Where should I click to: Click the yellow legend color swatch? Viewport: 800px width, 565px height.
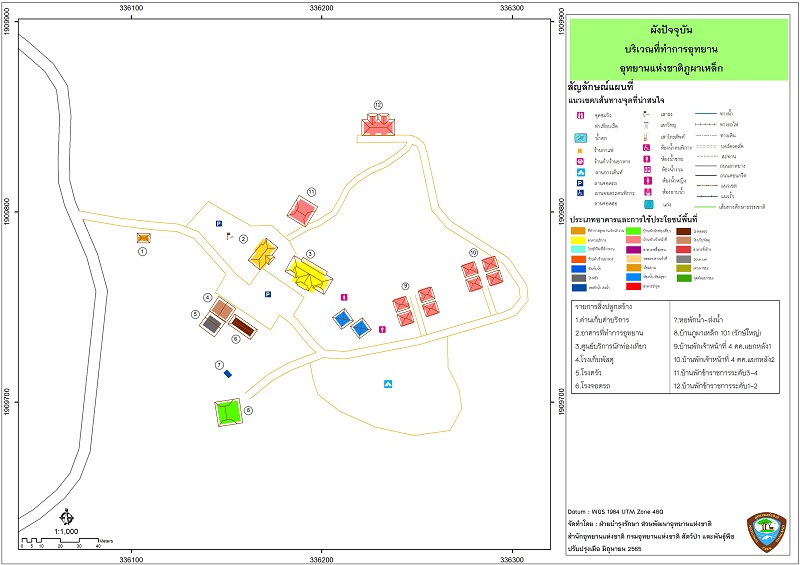[578, 240]
